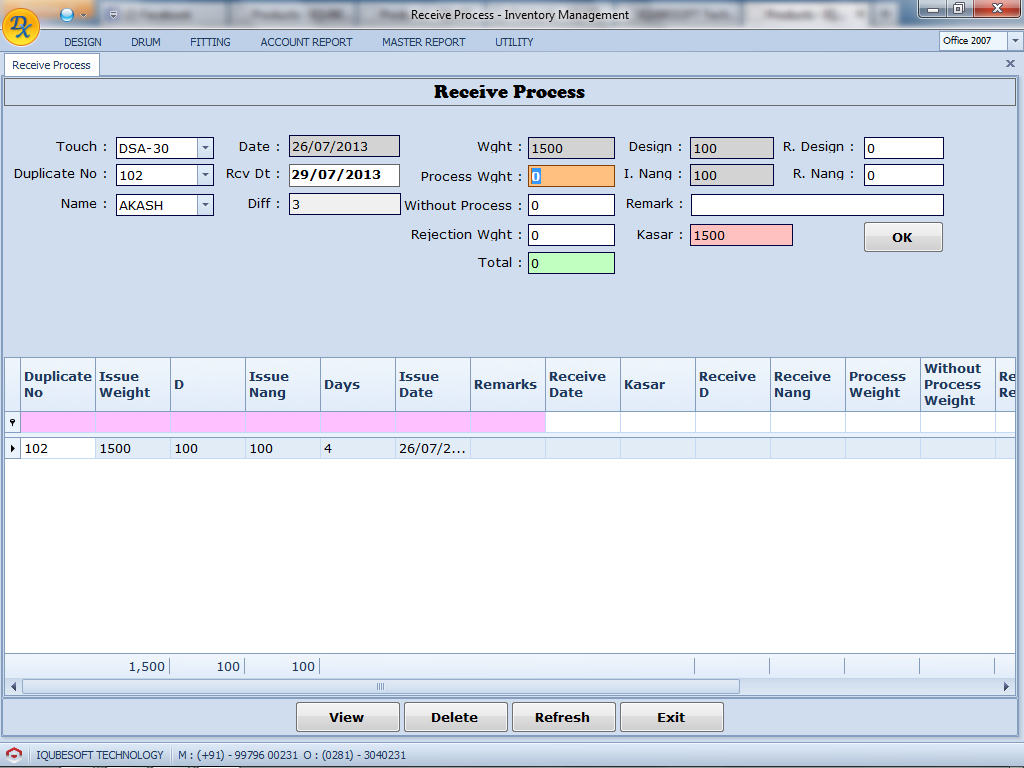Open the MASTER REPORT menu

pyautogui.click(x=423, y=42)
